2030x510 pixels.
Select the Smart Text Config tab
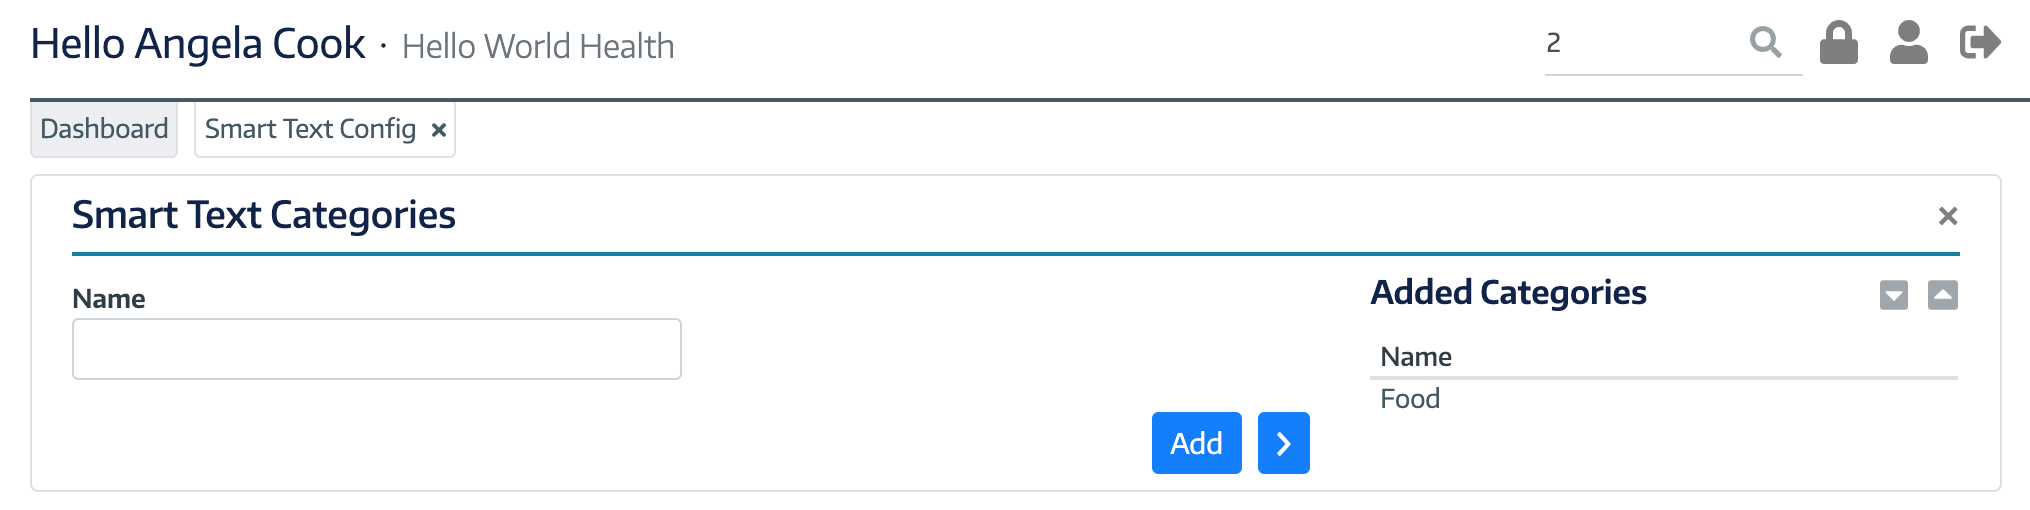310,129
